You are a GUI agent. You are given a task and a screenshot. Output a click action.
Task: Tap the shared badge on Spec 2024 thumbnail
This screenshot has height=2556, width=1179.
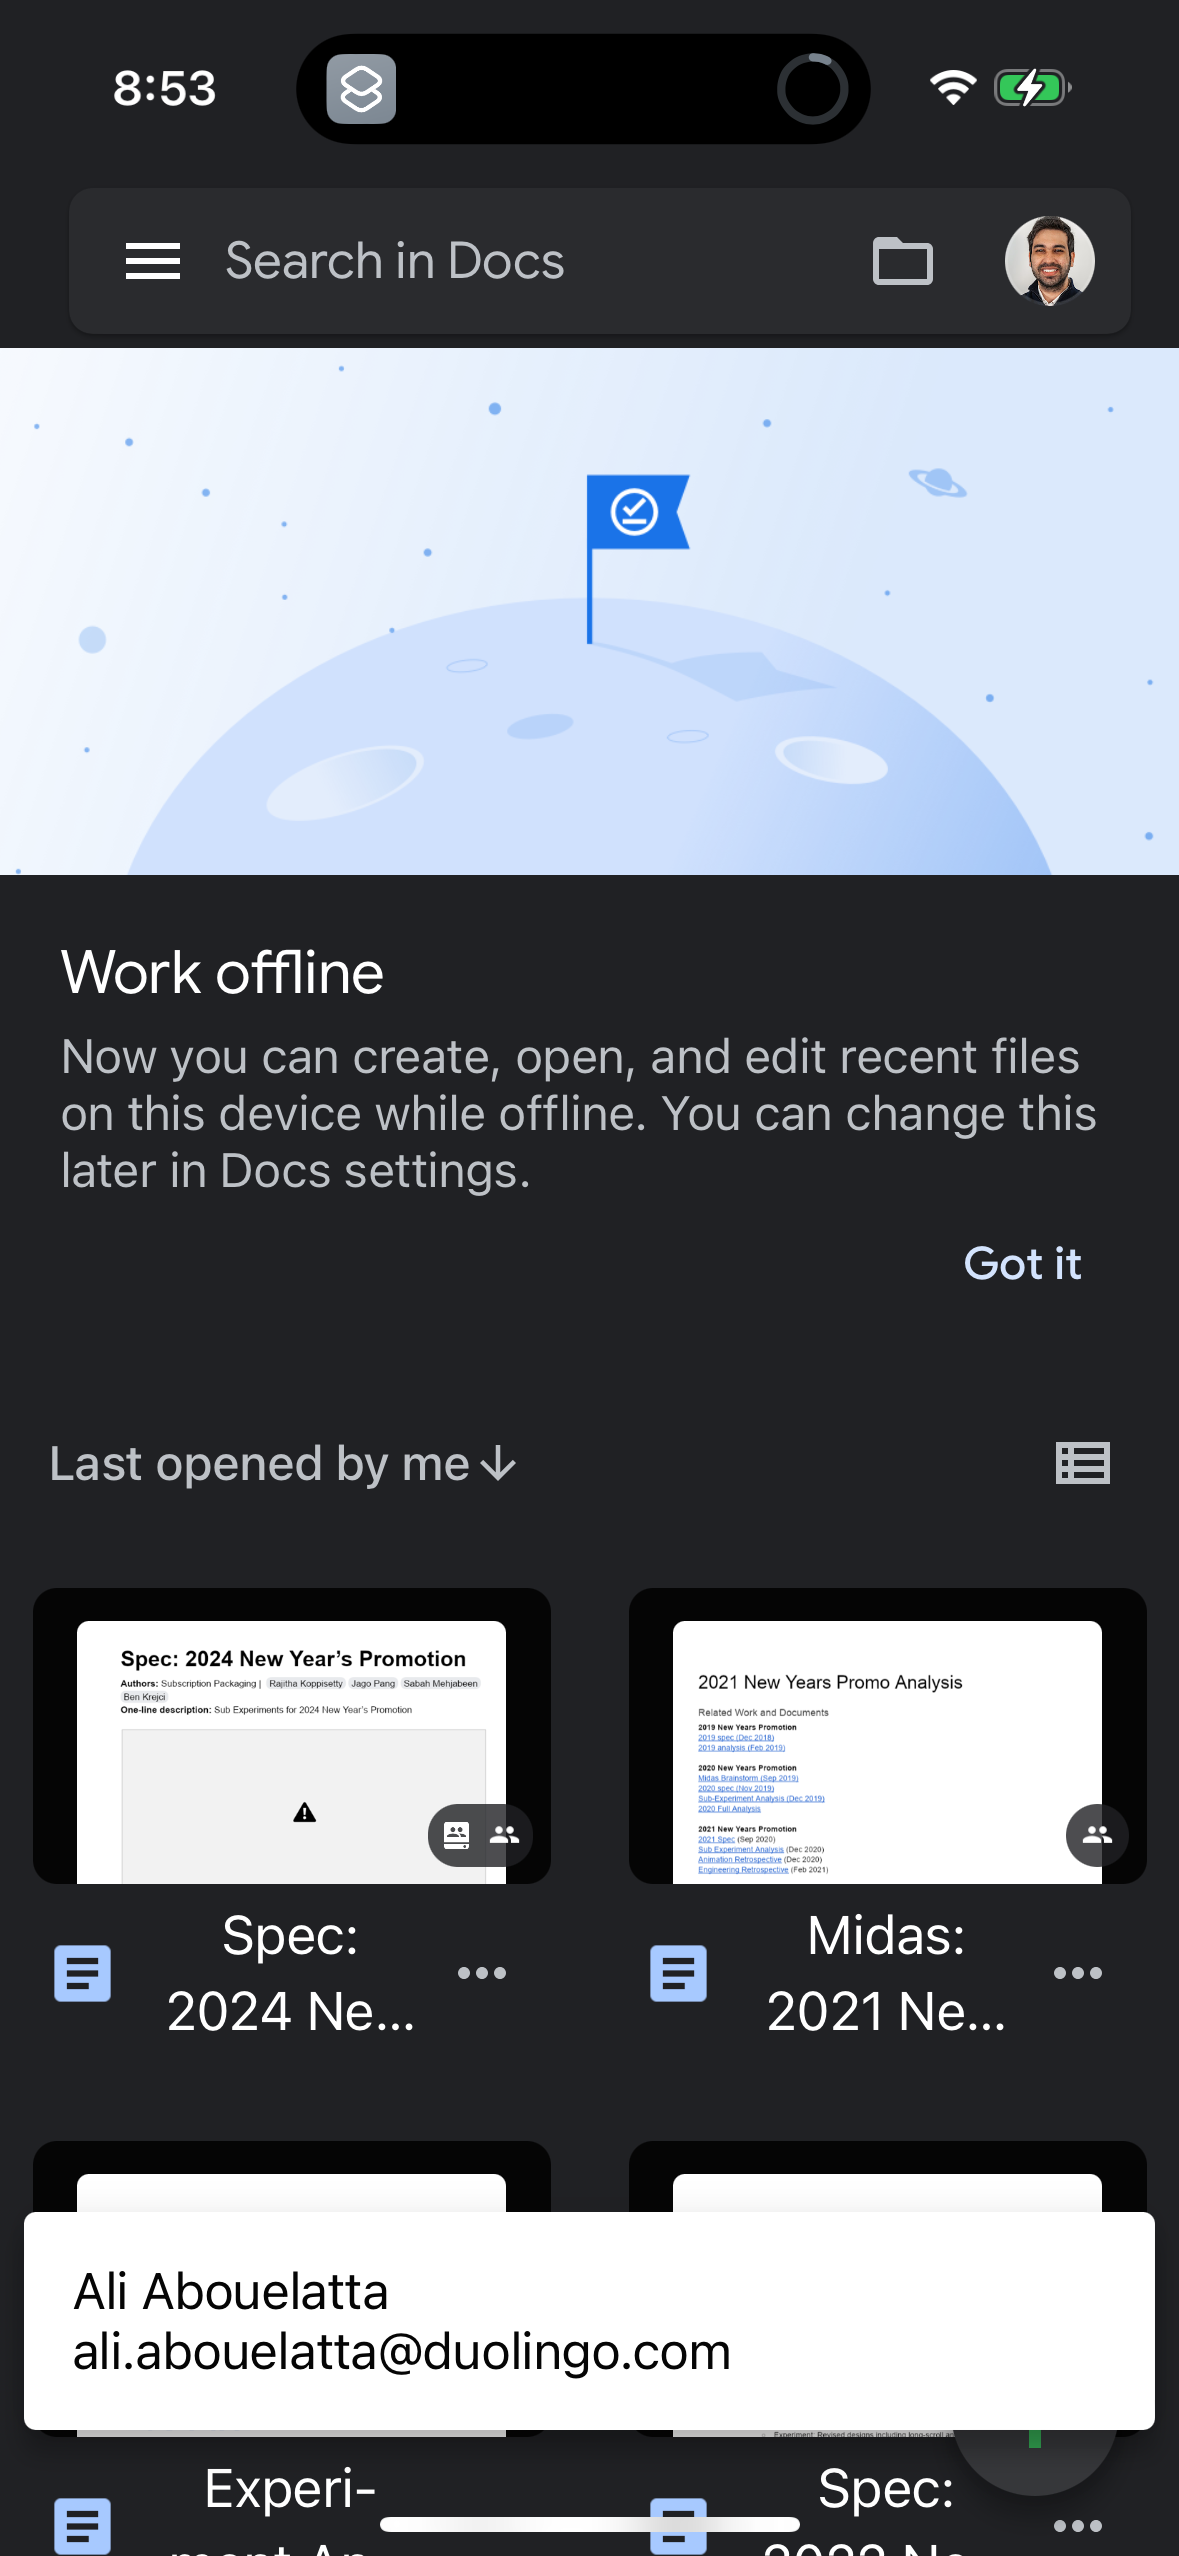(x=481, y=1835)
